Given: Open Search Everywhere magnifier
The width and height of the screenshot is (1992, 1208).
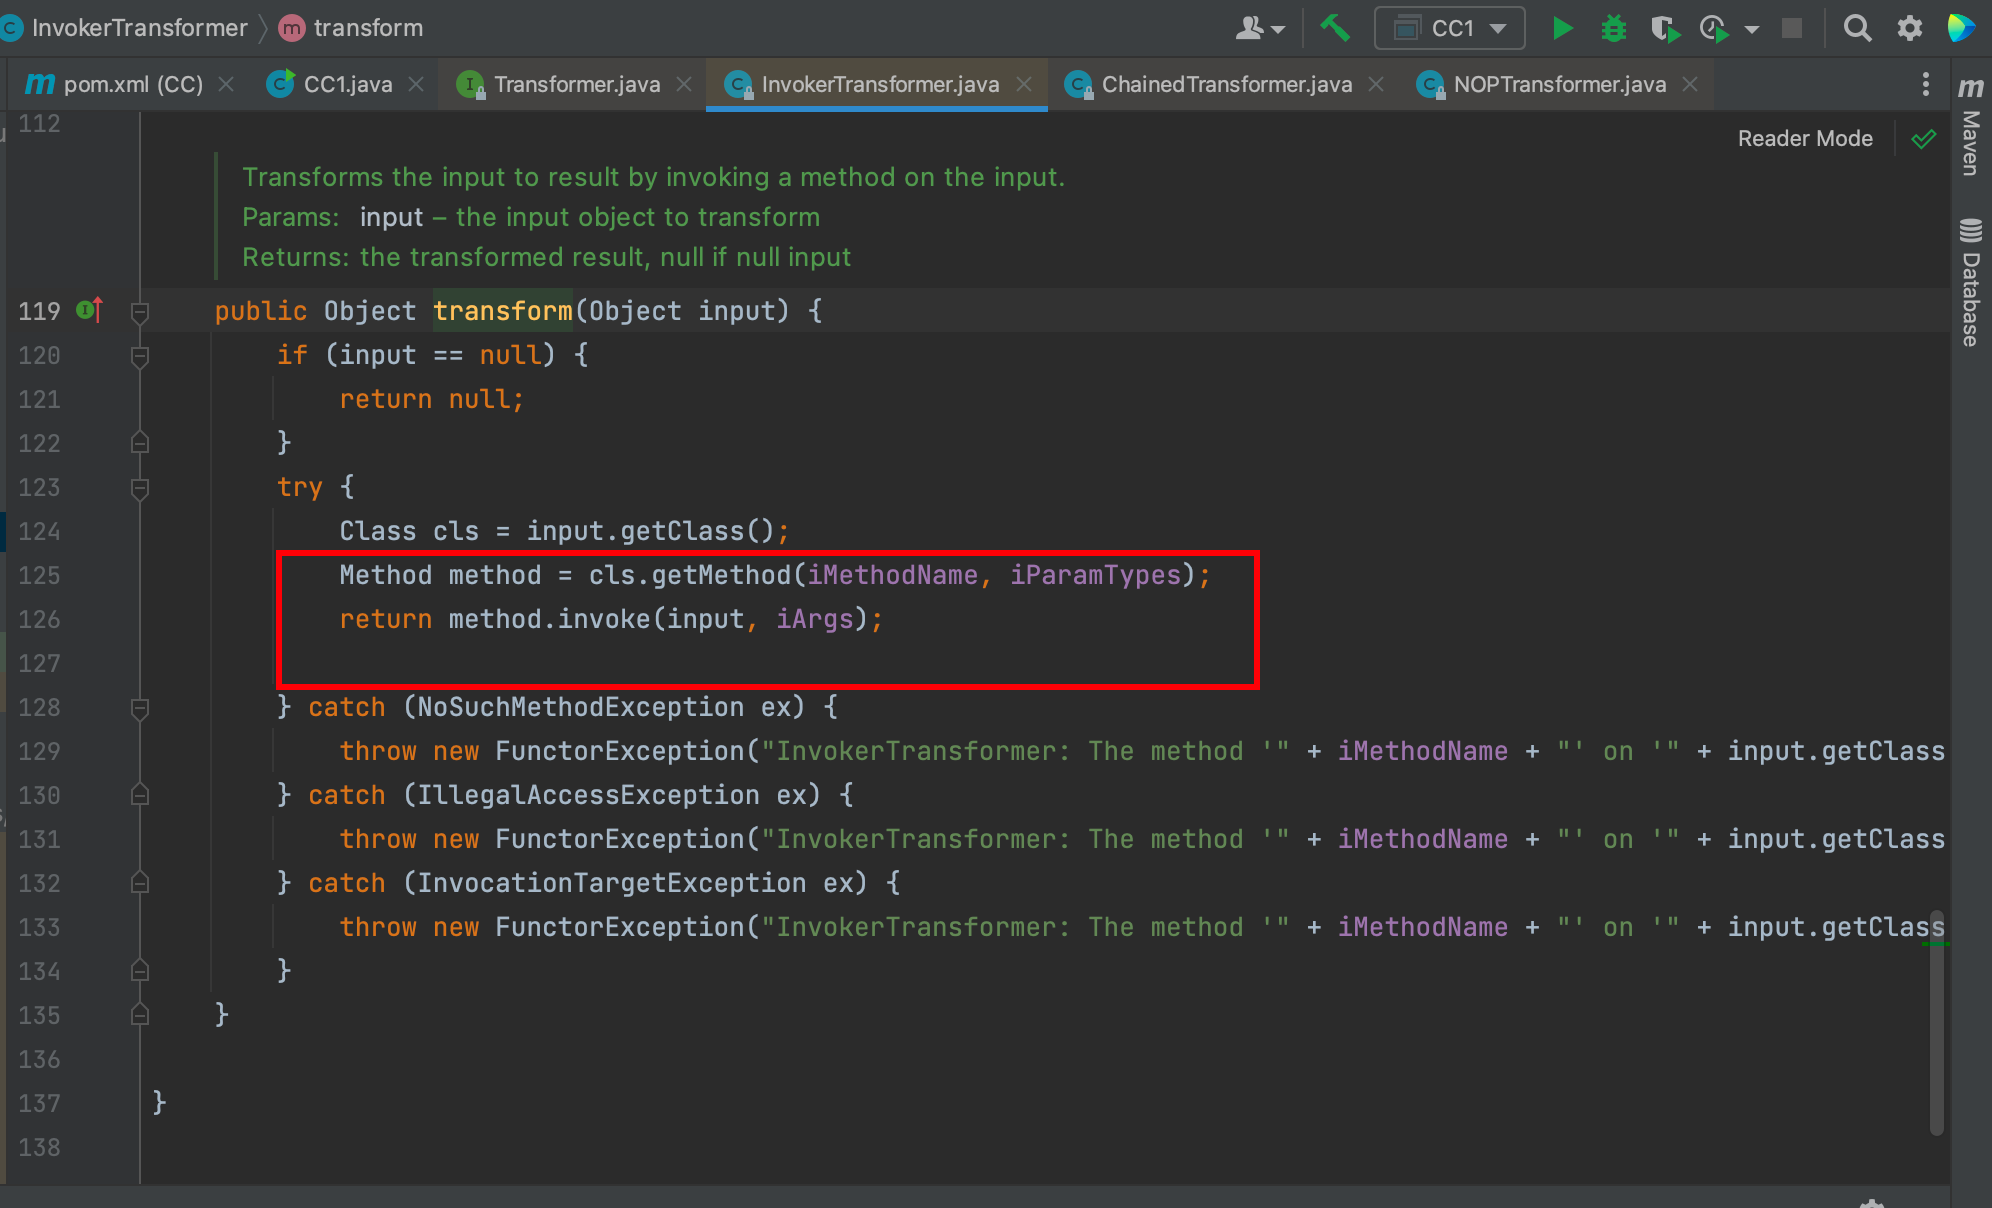Looking at the screenshot, I should tap(1857, 28).
